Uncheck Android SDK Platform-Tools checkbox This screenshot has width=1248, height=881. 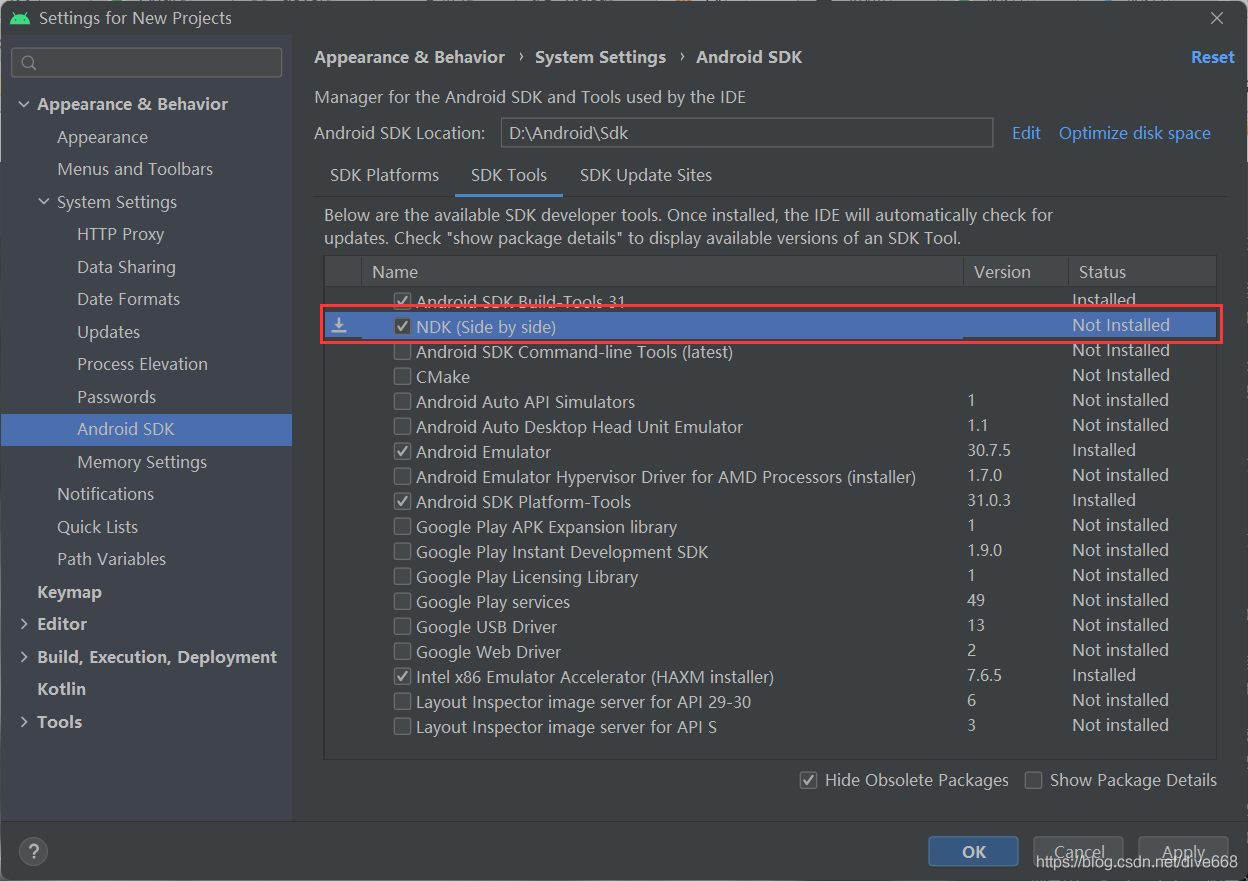(x=402, y=502)
